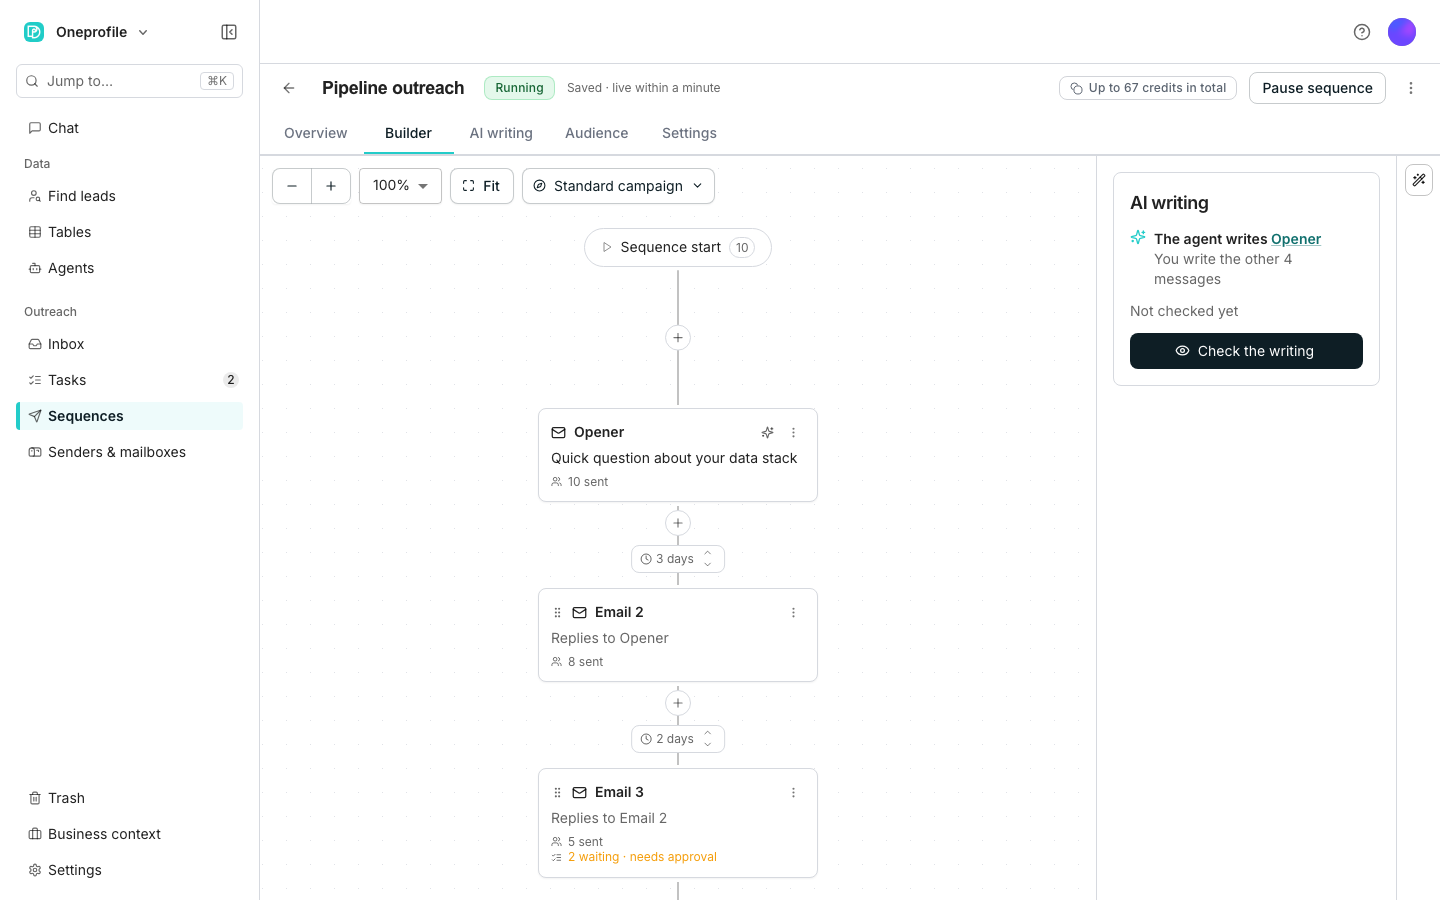Image resolution: width=1440 pixels, height=900 pixels.
Task: Click the AI sparkle icon on Opener card
Action: (767, 433)
